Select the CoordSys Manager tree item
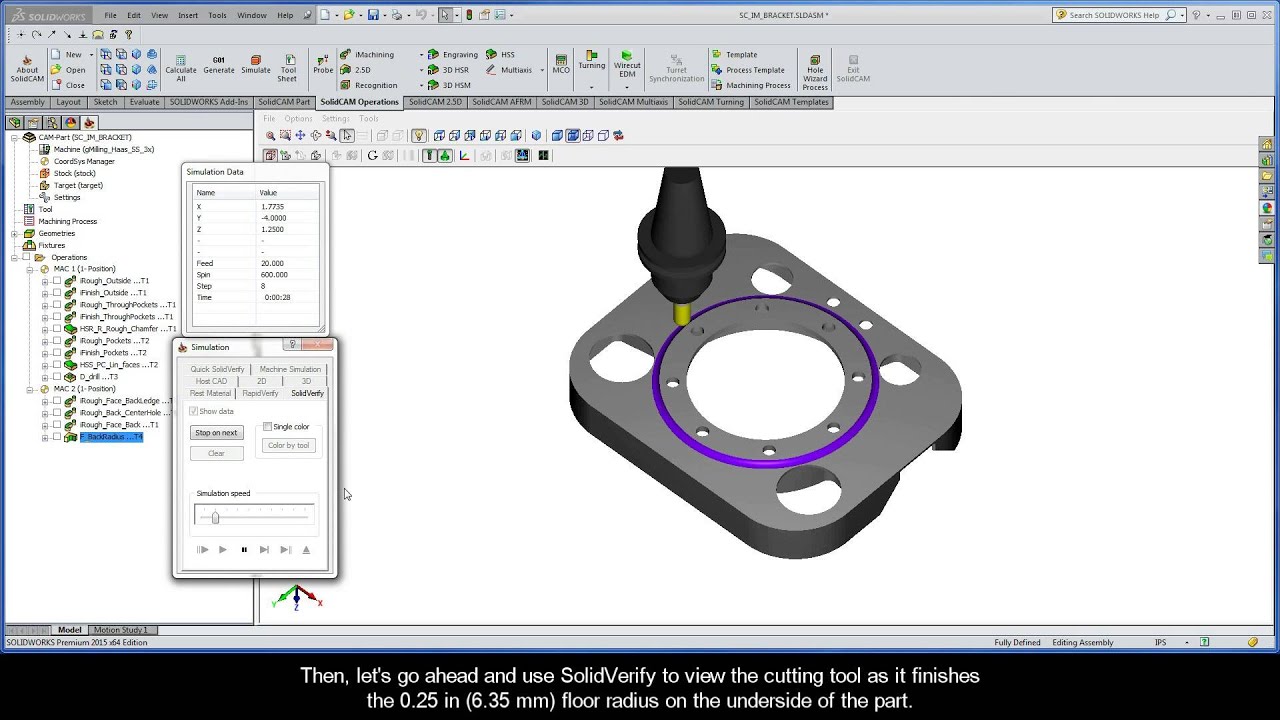 (x=76, y=161)
